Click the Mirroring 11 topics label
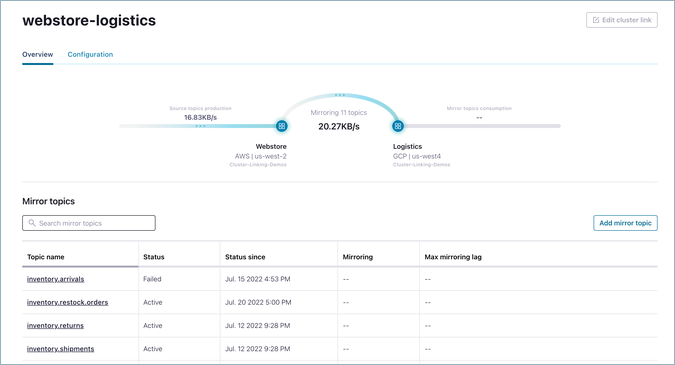The image size is (675, 365). click(339, 112)
